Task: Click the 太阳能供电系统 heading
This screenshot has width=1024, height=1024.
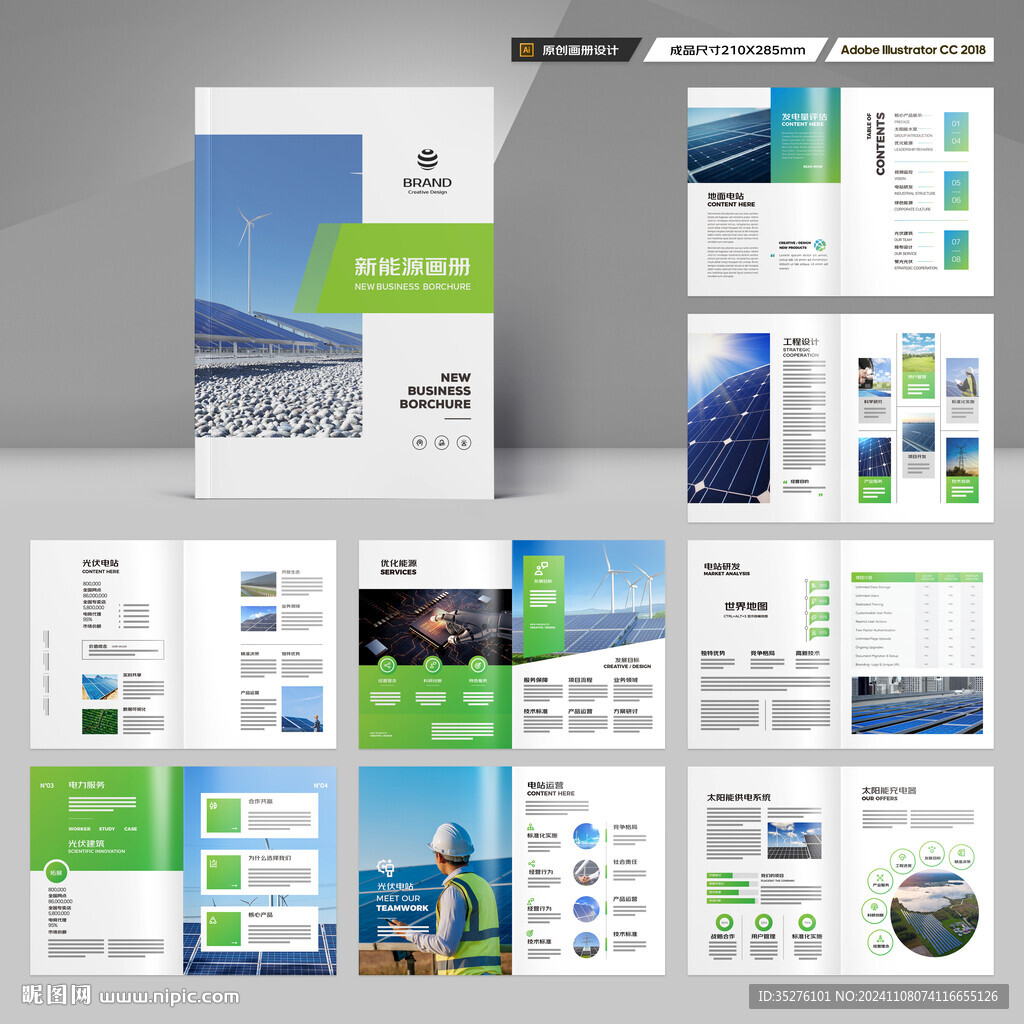Action: point(738,797)
